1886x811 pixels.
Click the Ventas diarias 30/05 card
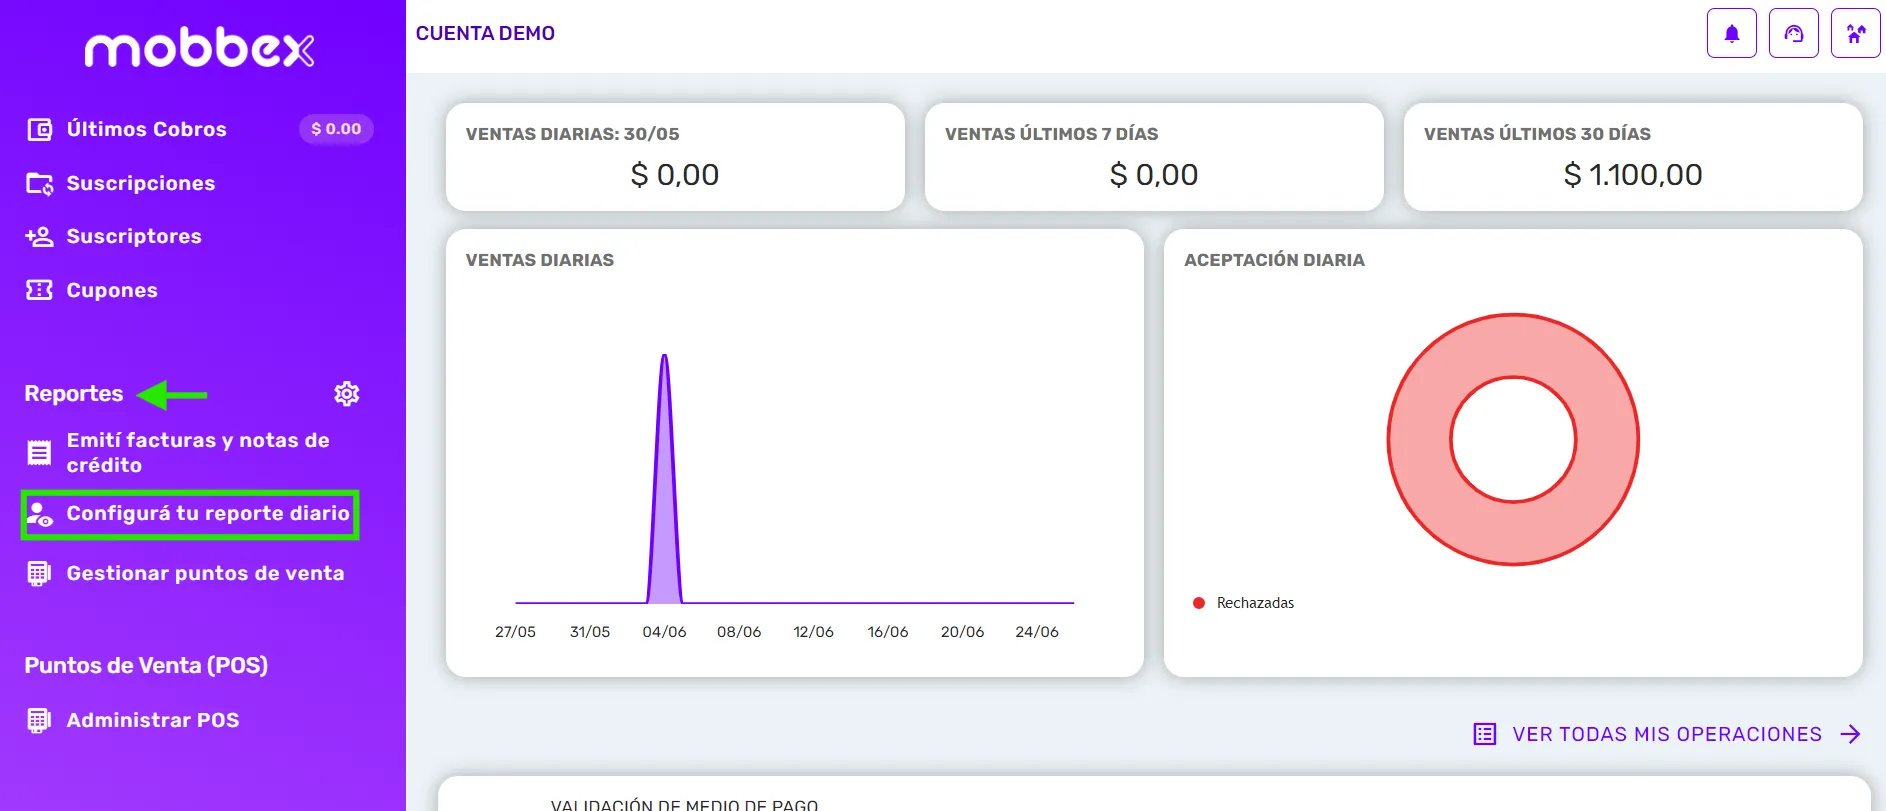[675, 157]
